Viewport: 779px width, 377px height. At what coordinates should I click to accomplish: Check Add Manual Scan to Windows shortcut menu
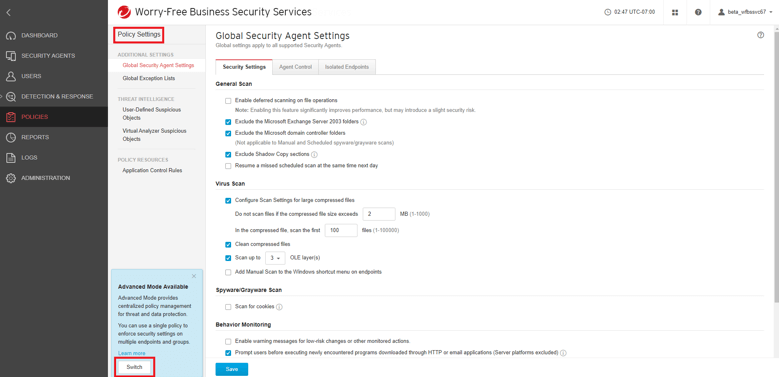[228, 272]
